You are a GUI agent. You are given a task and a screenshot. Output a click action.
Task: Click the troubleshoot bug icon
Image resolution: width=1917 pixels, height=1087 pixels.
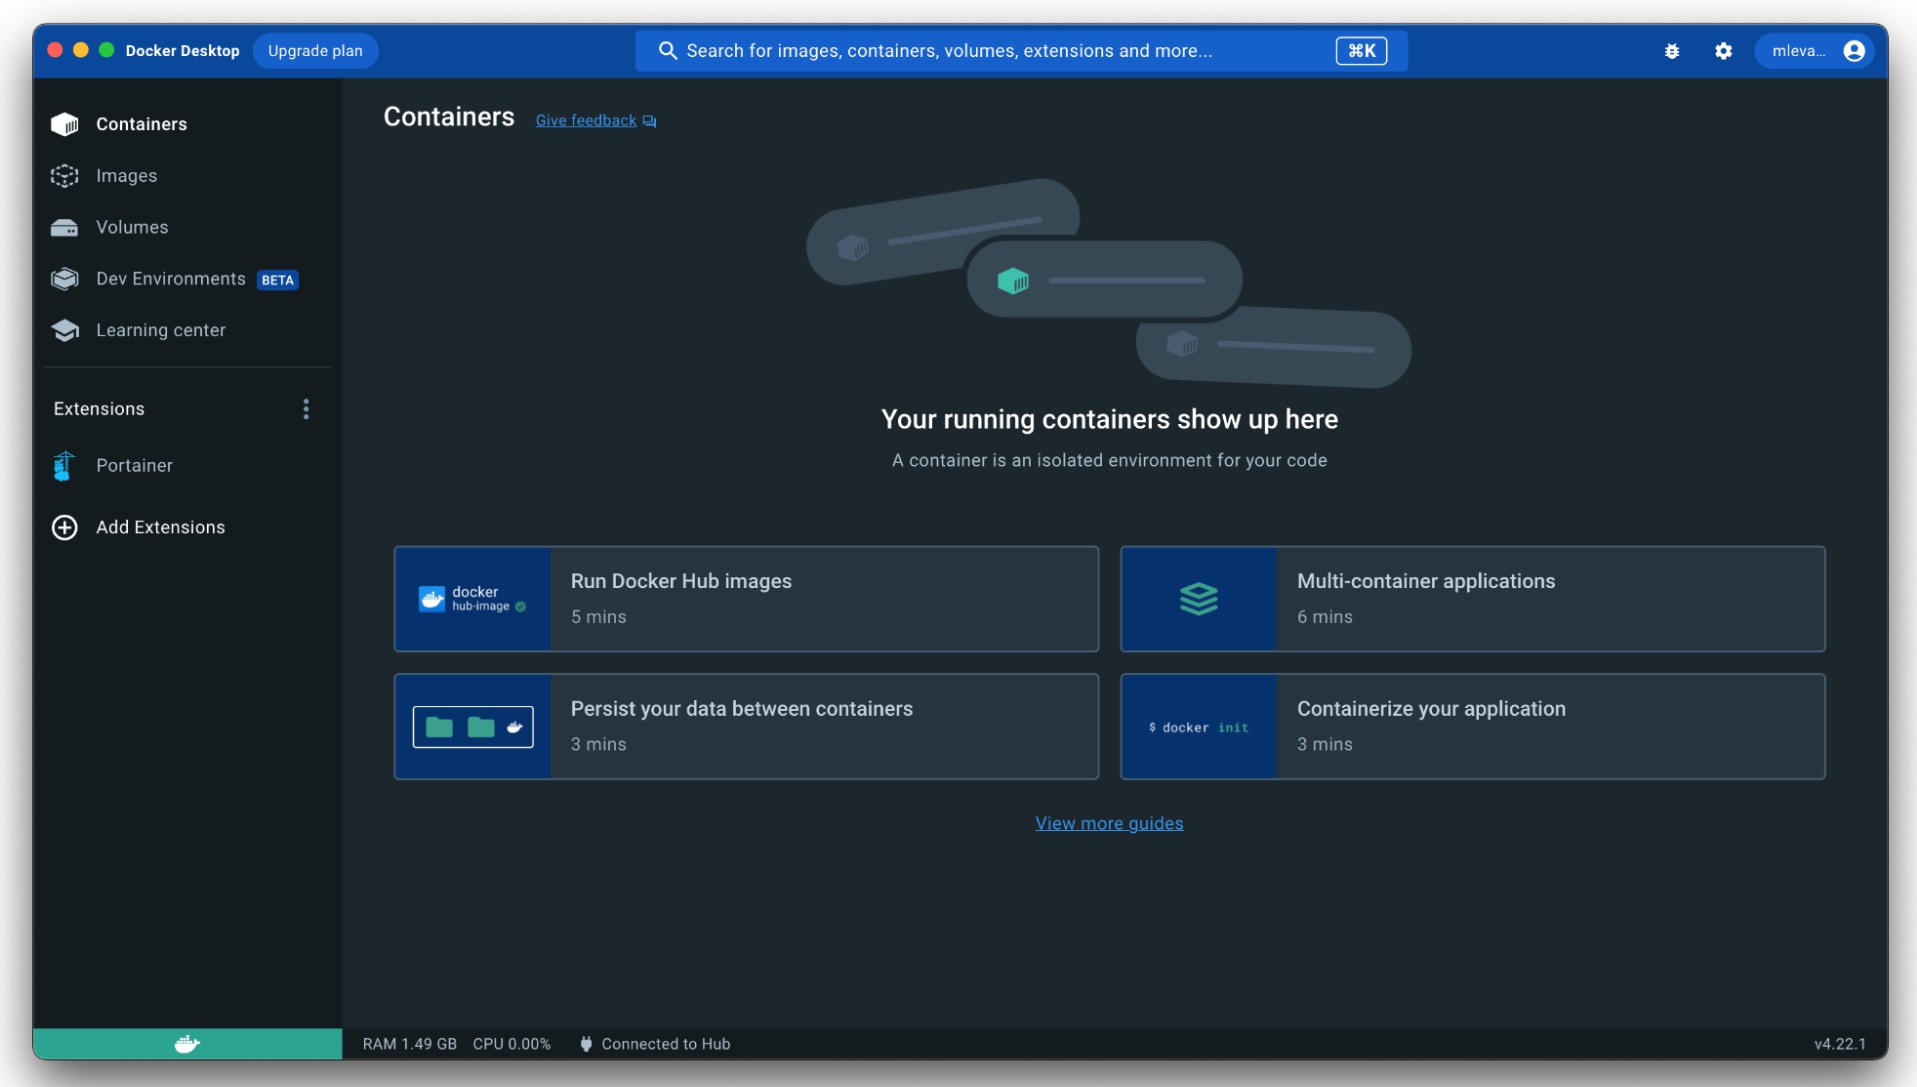pyautogui.click(x=1672, y=51)
